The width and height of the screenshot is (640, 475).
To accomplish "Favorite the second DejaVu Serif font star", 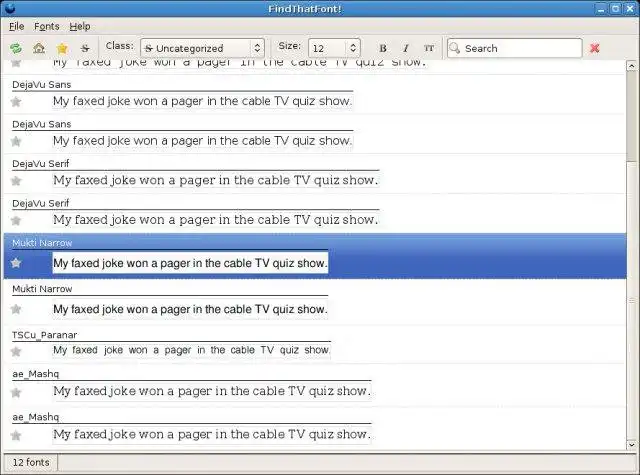I will click(16, 220).
